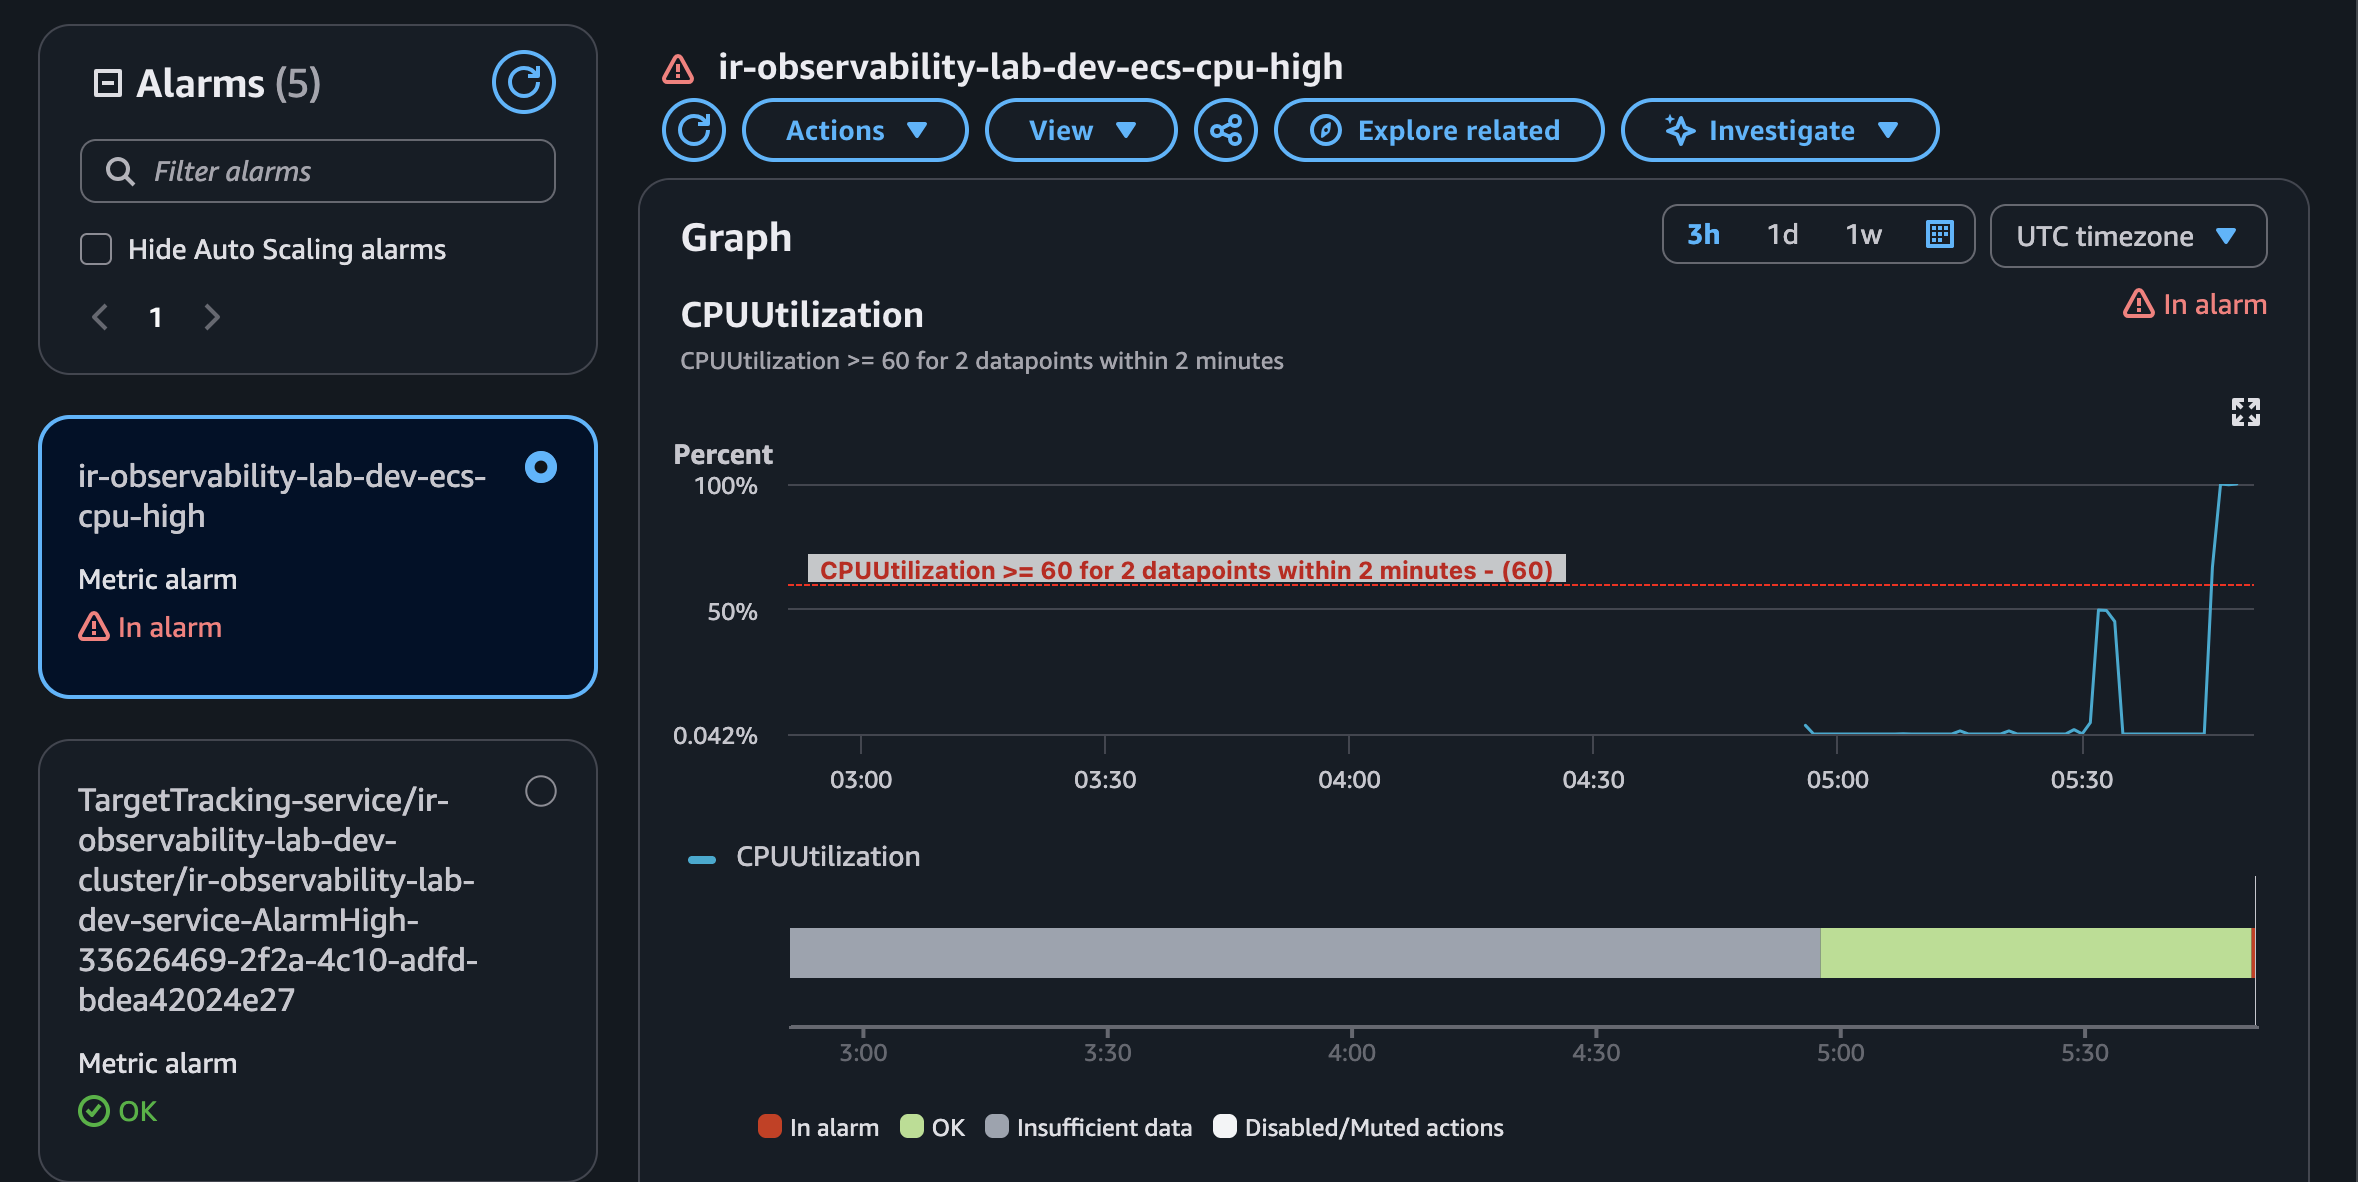Click the green OK legend swatch
This screenshot has width=2358, height=1182.
(x=911, y=1127)
